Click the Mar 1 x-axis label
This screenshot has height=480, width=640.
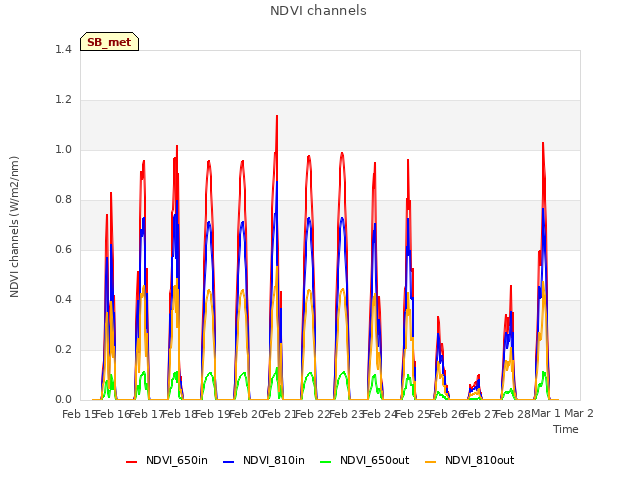[546, 414]
